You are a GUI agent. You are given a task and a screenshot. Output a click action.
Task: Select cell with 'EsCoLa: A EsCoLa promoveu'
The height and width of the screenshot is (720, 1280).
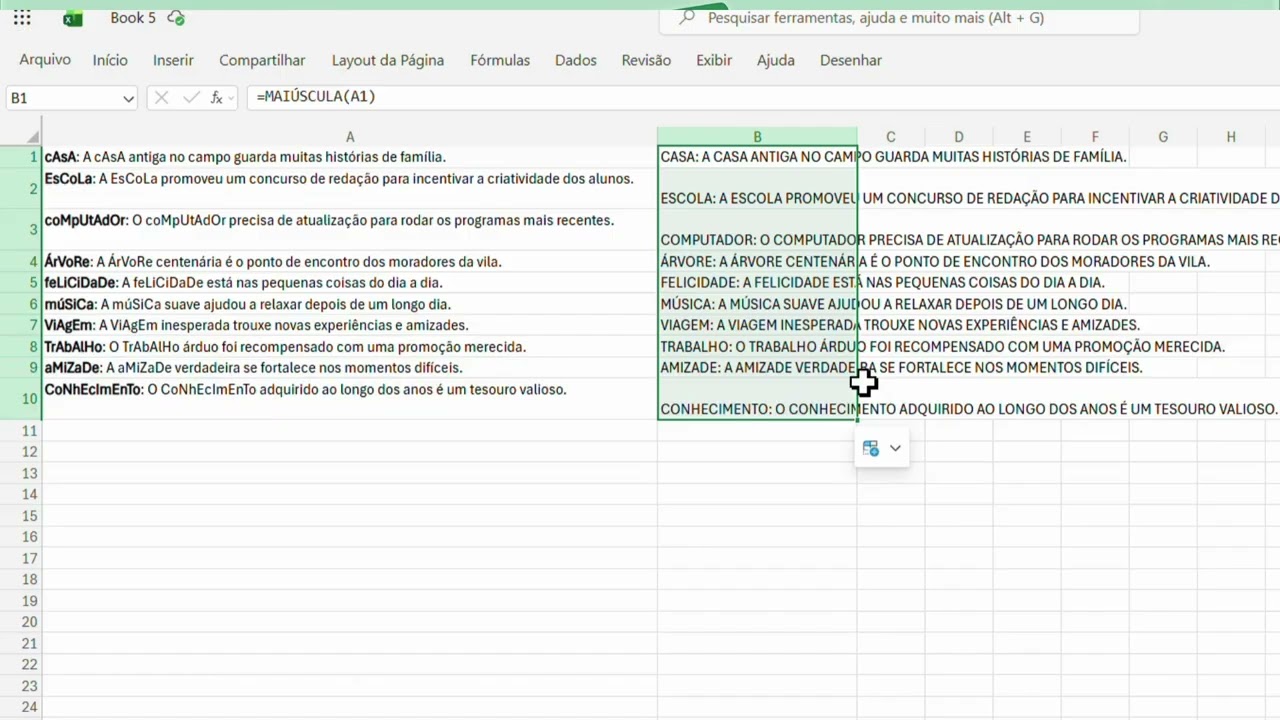349,188
